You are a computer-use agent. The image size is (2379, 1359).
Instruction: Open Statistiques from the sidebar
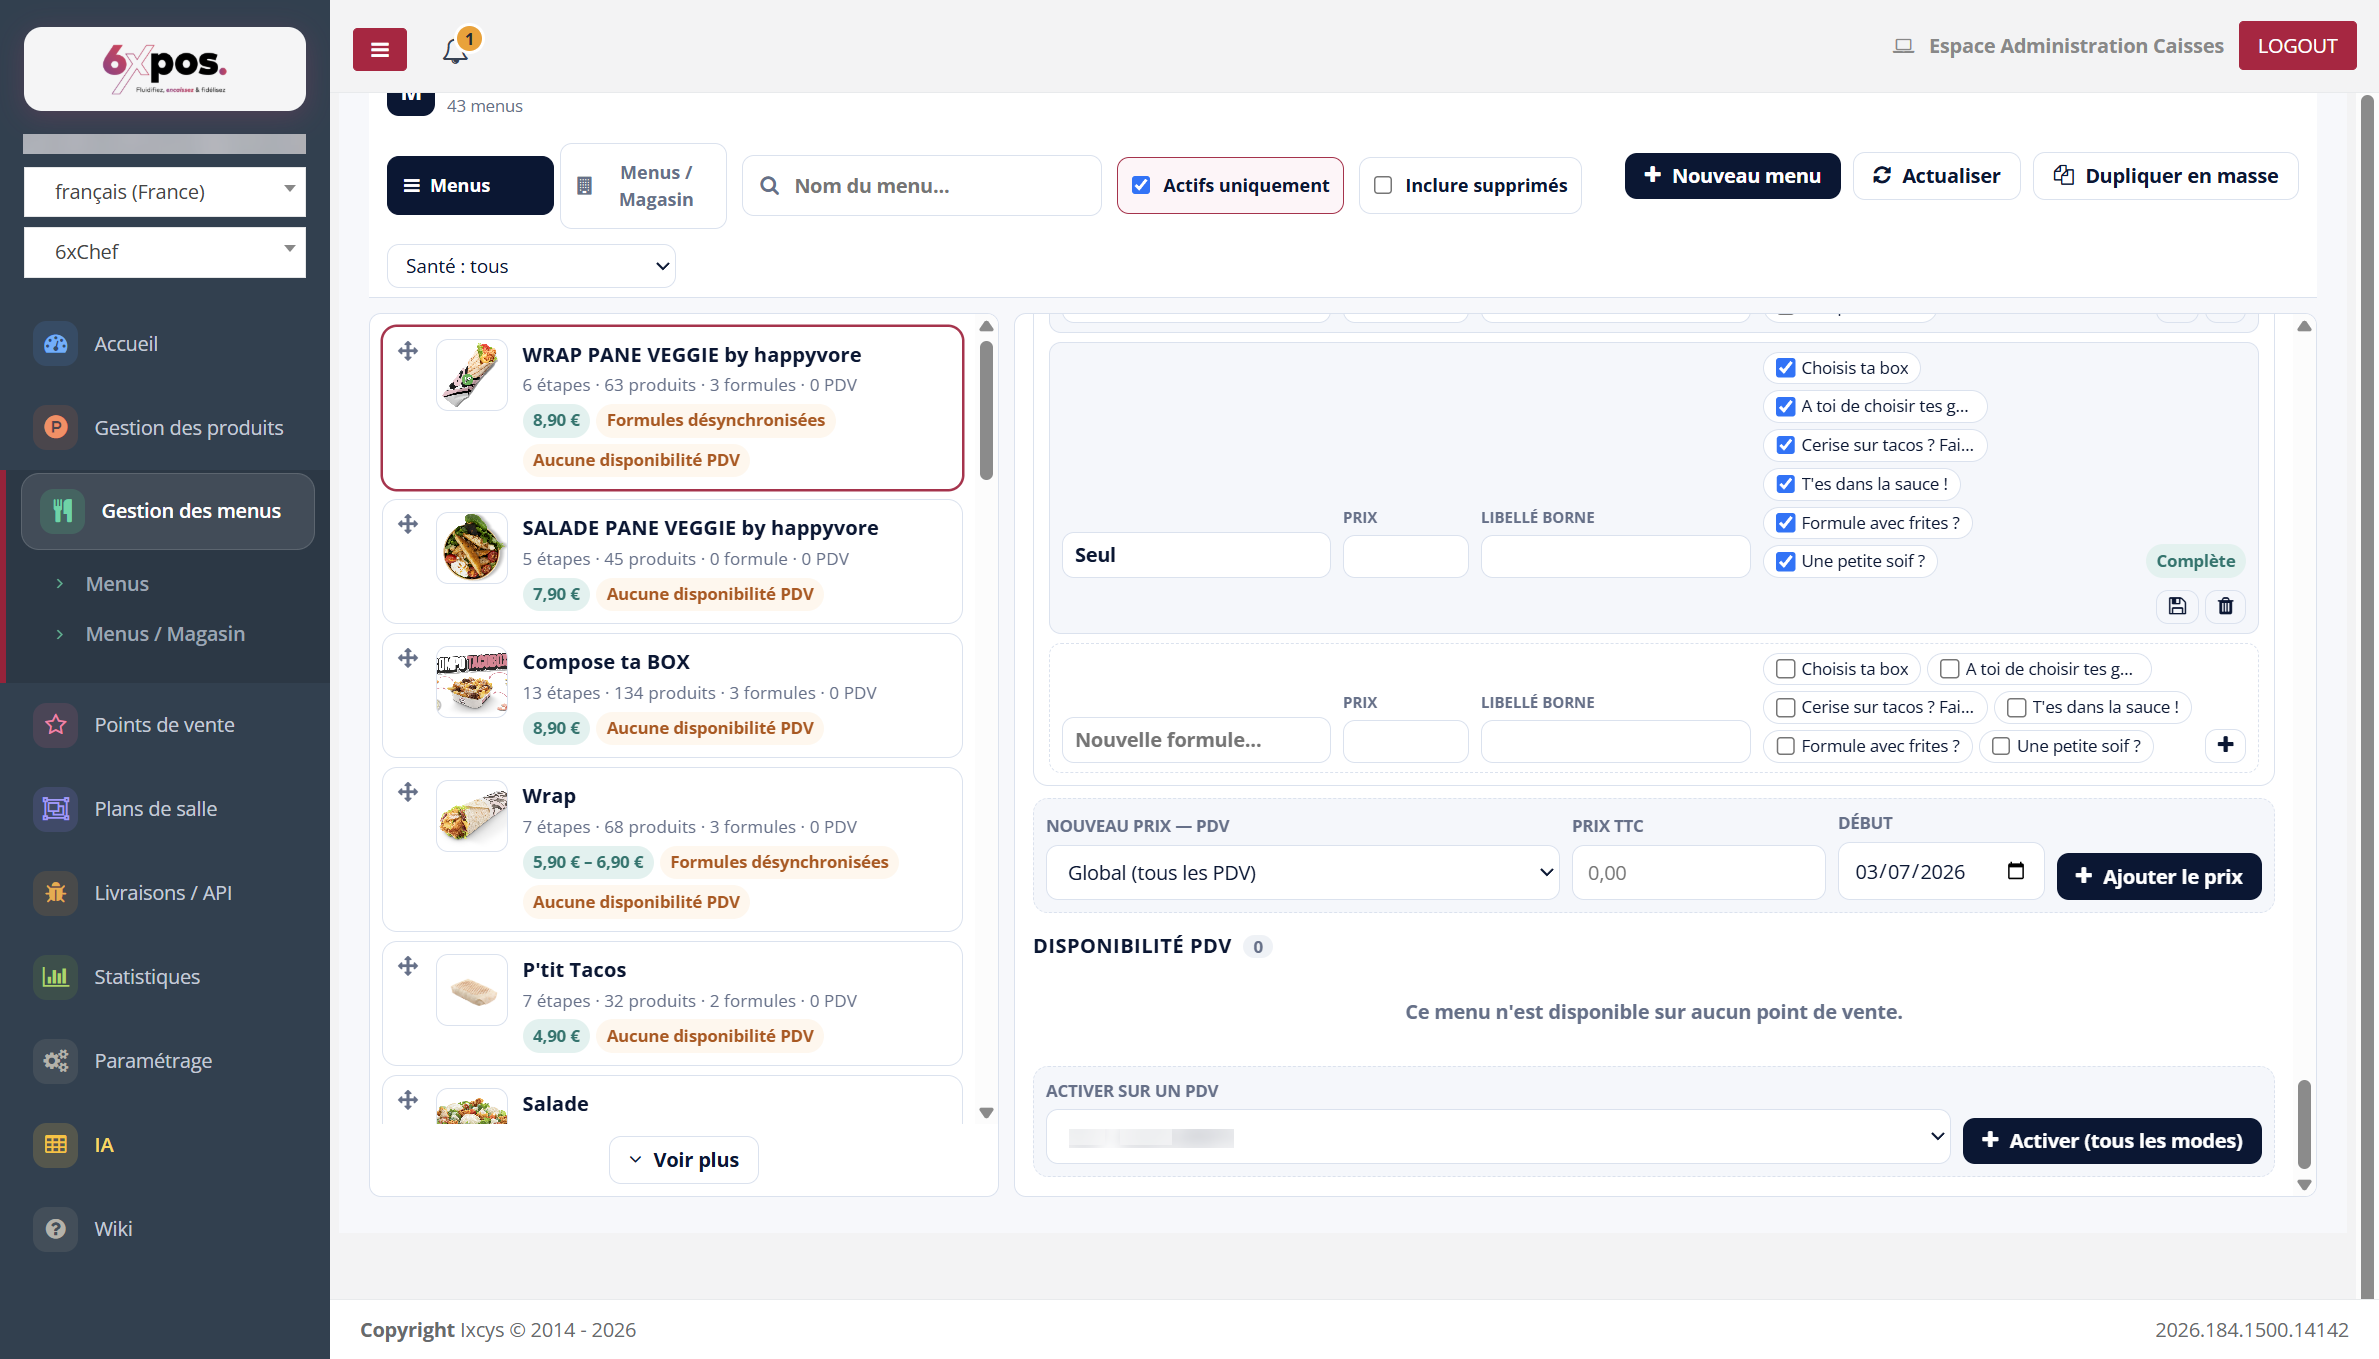pos(146,977)
